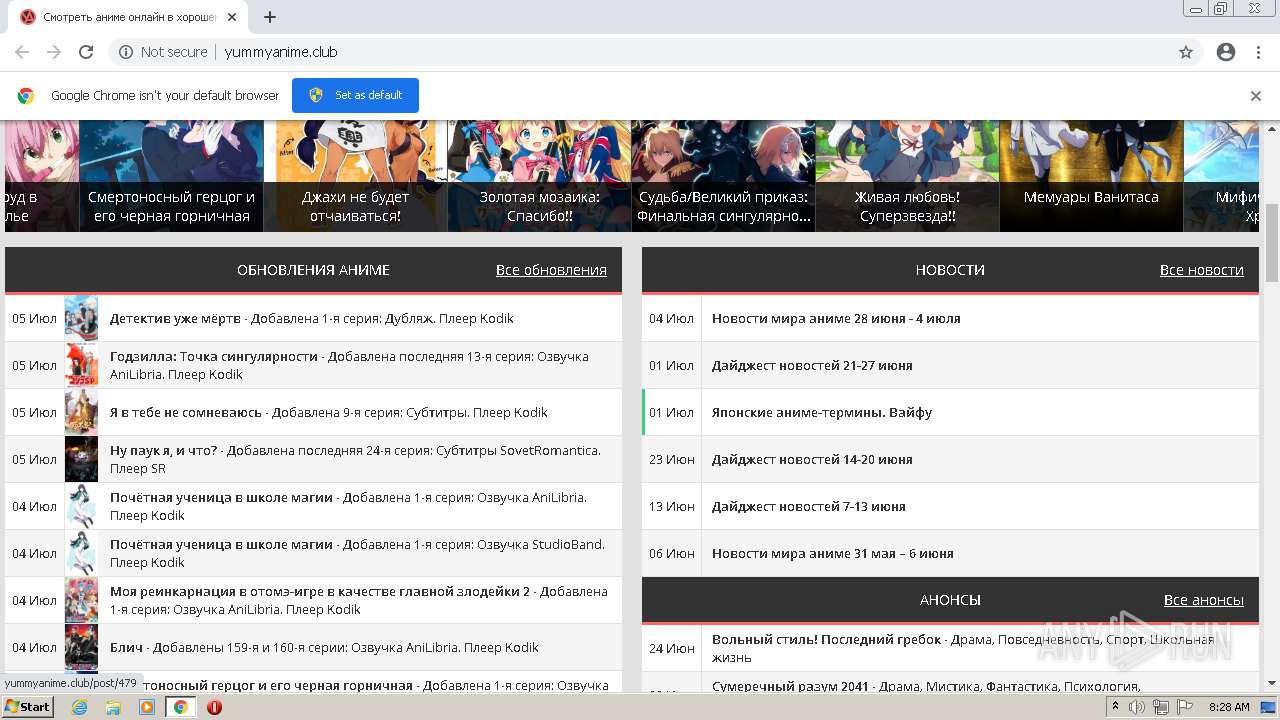Click the page vertical scrollbar thumb
The width and height of the screenshot is (1280, 720).
click(1272, 243)
